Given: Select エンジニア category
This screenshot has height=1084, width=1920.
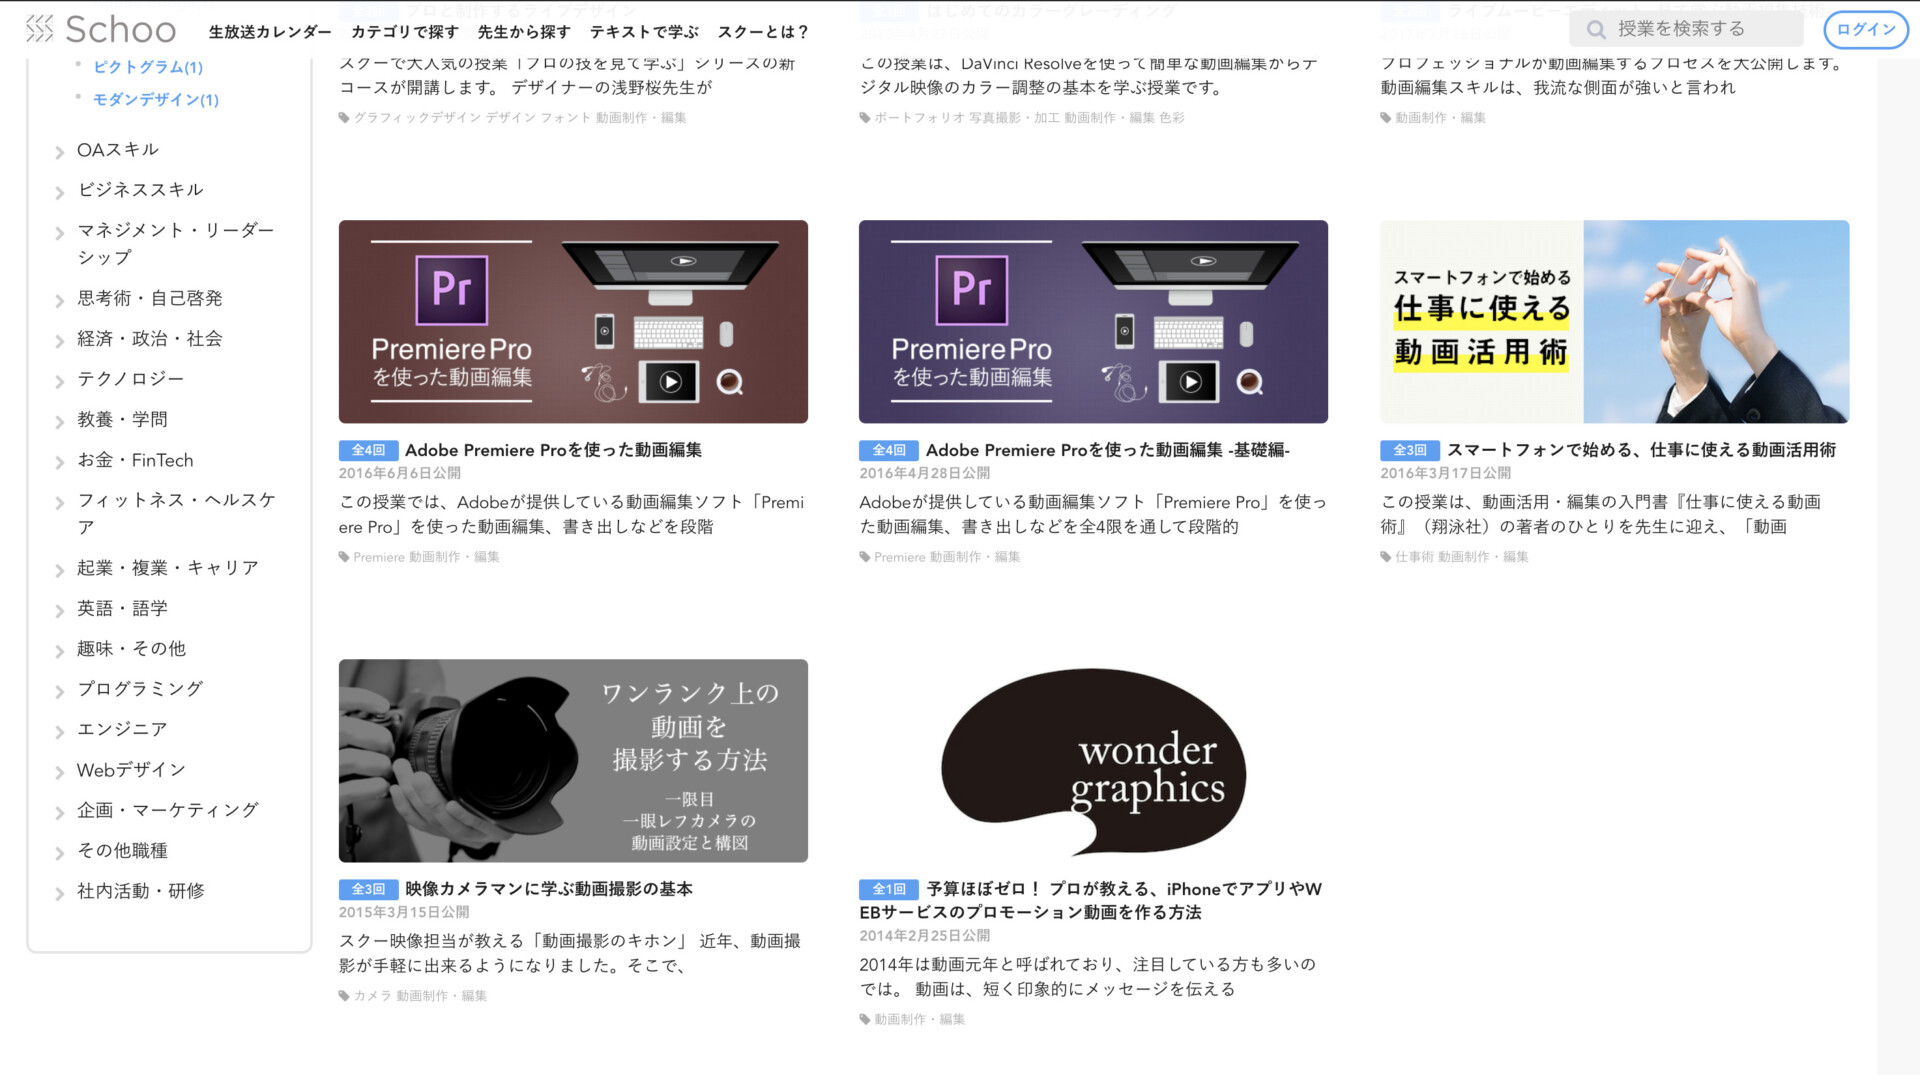Looking at the screenshot, I should point(122,730).
